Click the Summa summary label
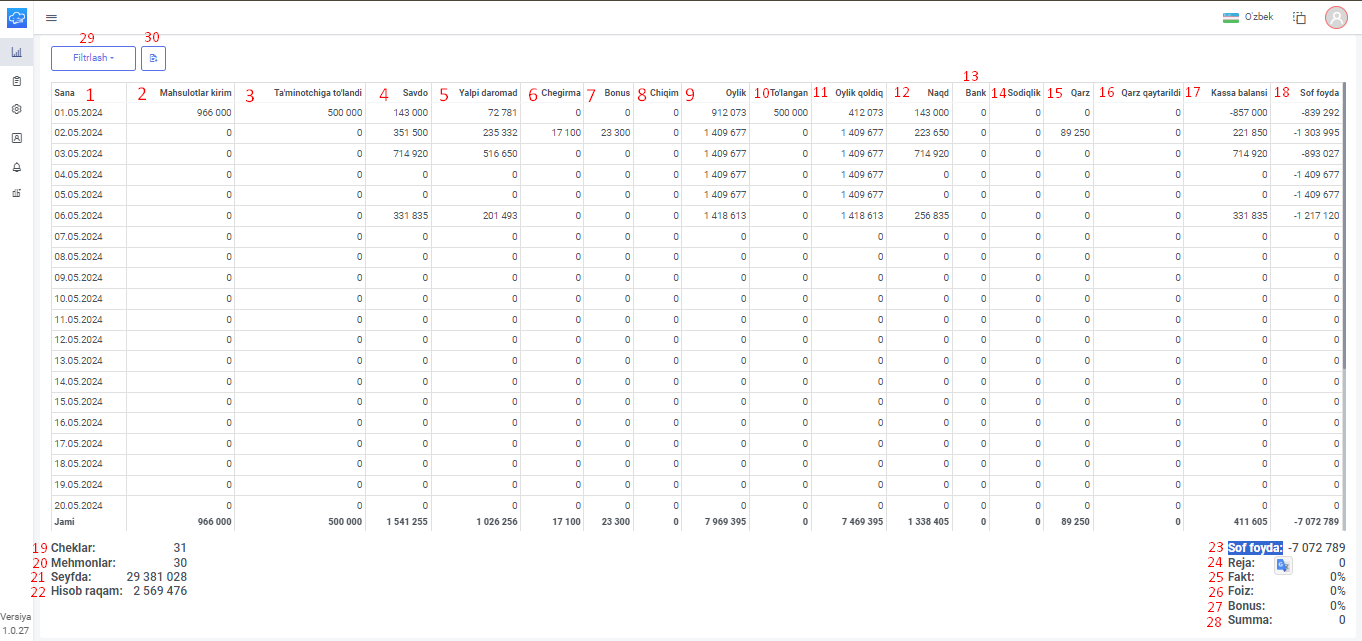The height and width of the screenshot is (641, 1362). point(1250,620)
